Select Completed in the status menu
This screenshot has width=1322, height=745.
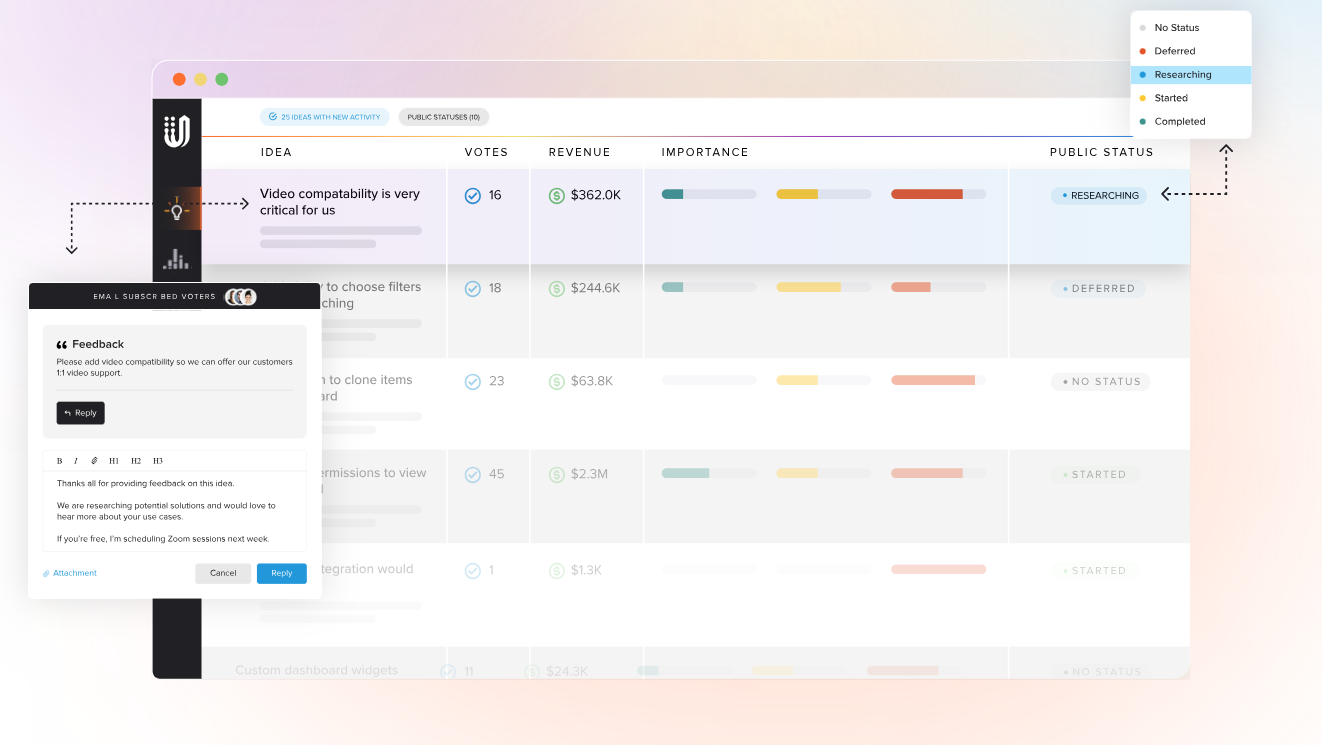1180,121
